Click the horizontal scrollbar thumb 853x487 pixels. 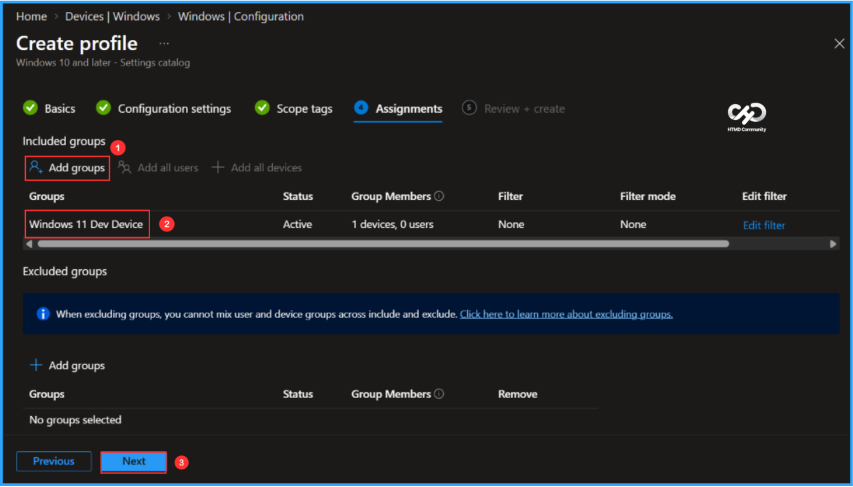click(x=383, y=244)
